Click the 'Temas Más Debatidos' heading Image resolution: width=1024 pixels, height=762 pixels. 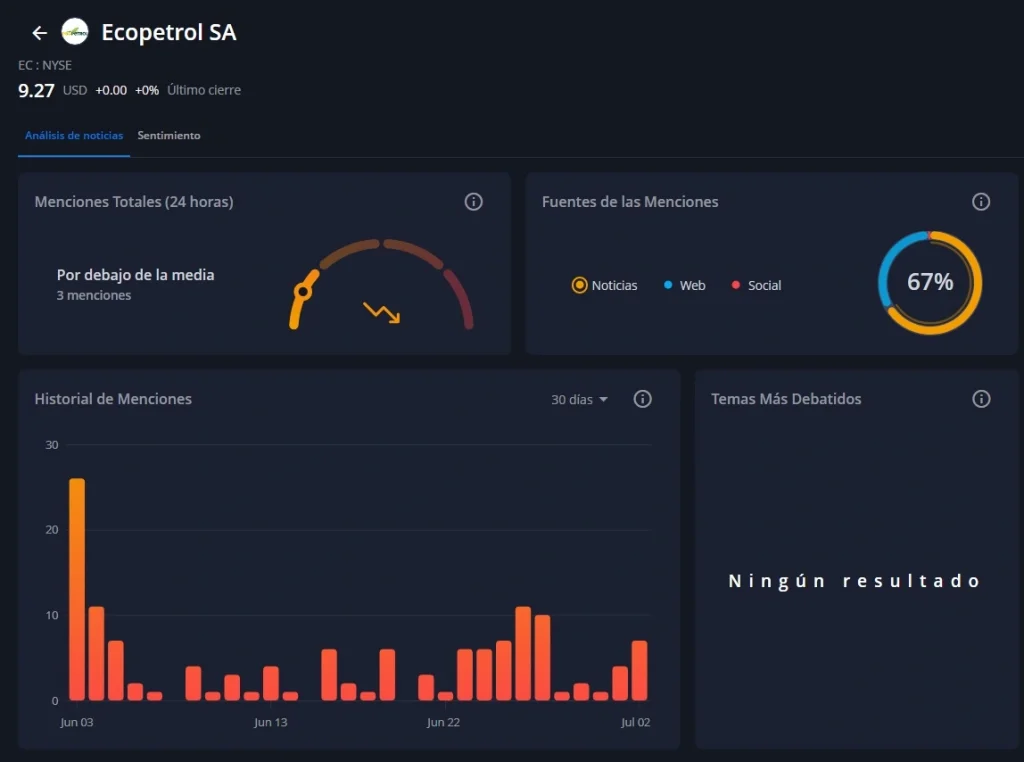pos(786,399)
